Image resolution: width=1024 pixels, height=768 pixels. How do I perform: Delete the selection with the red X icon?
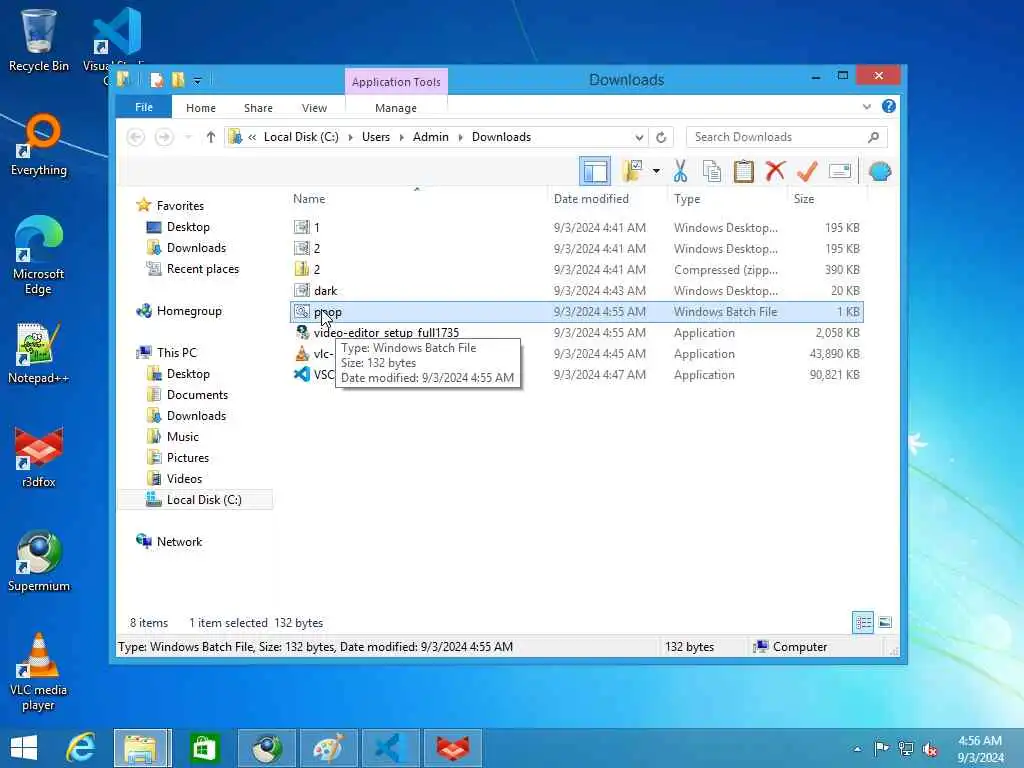coord(775,172)
